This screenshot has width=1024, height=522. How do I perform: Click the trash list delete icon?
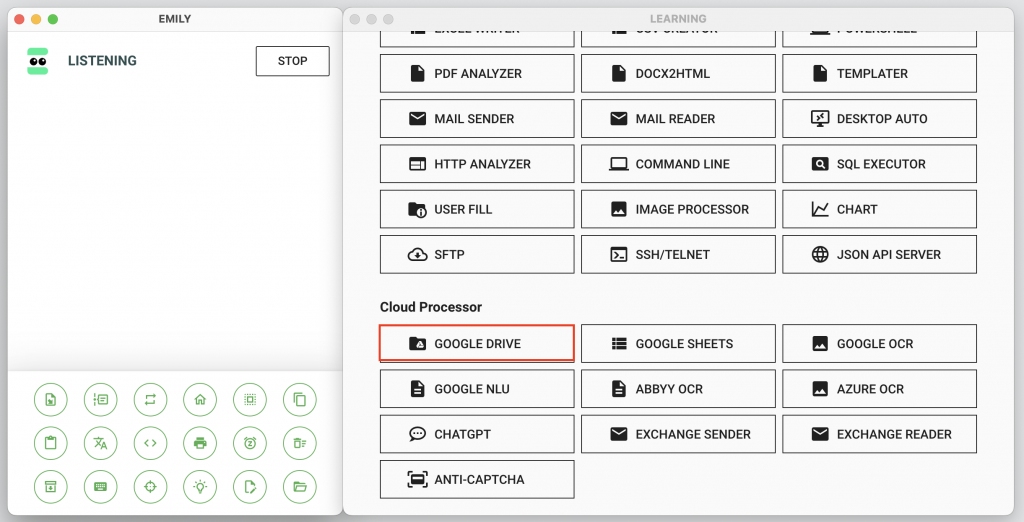tap(300, 443)
